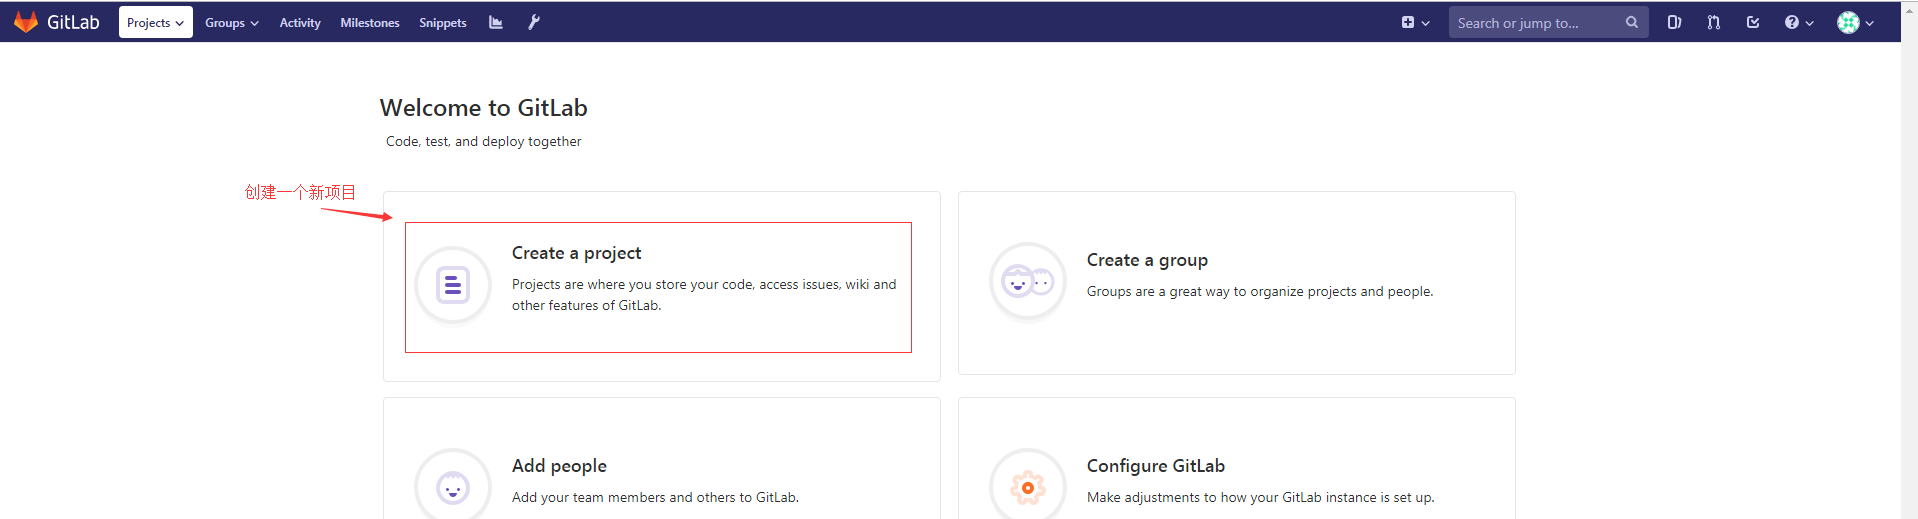
Task: Open the Admin area wrench icon
Action: click(x=534, y=22)
